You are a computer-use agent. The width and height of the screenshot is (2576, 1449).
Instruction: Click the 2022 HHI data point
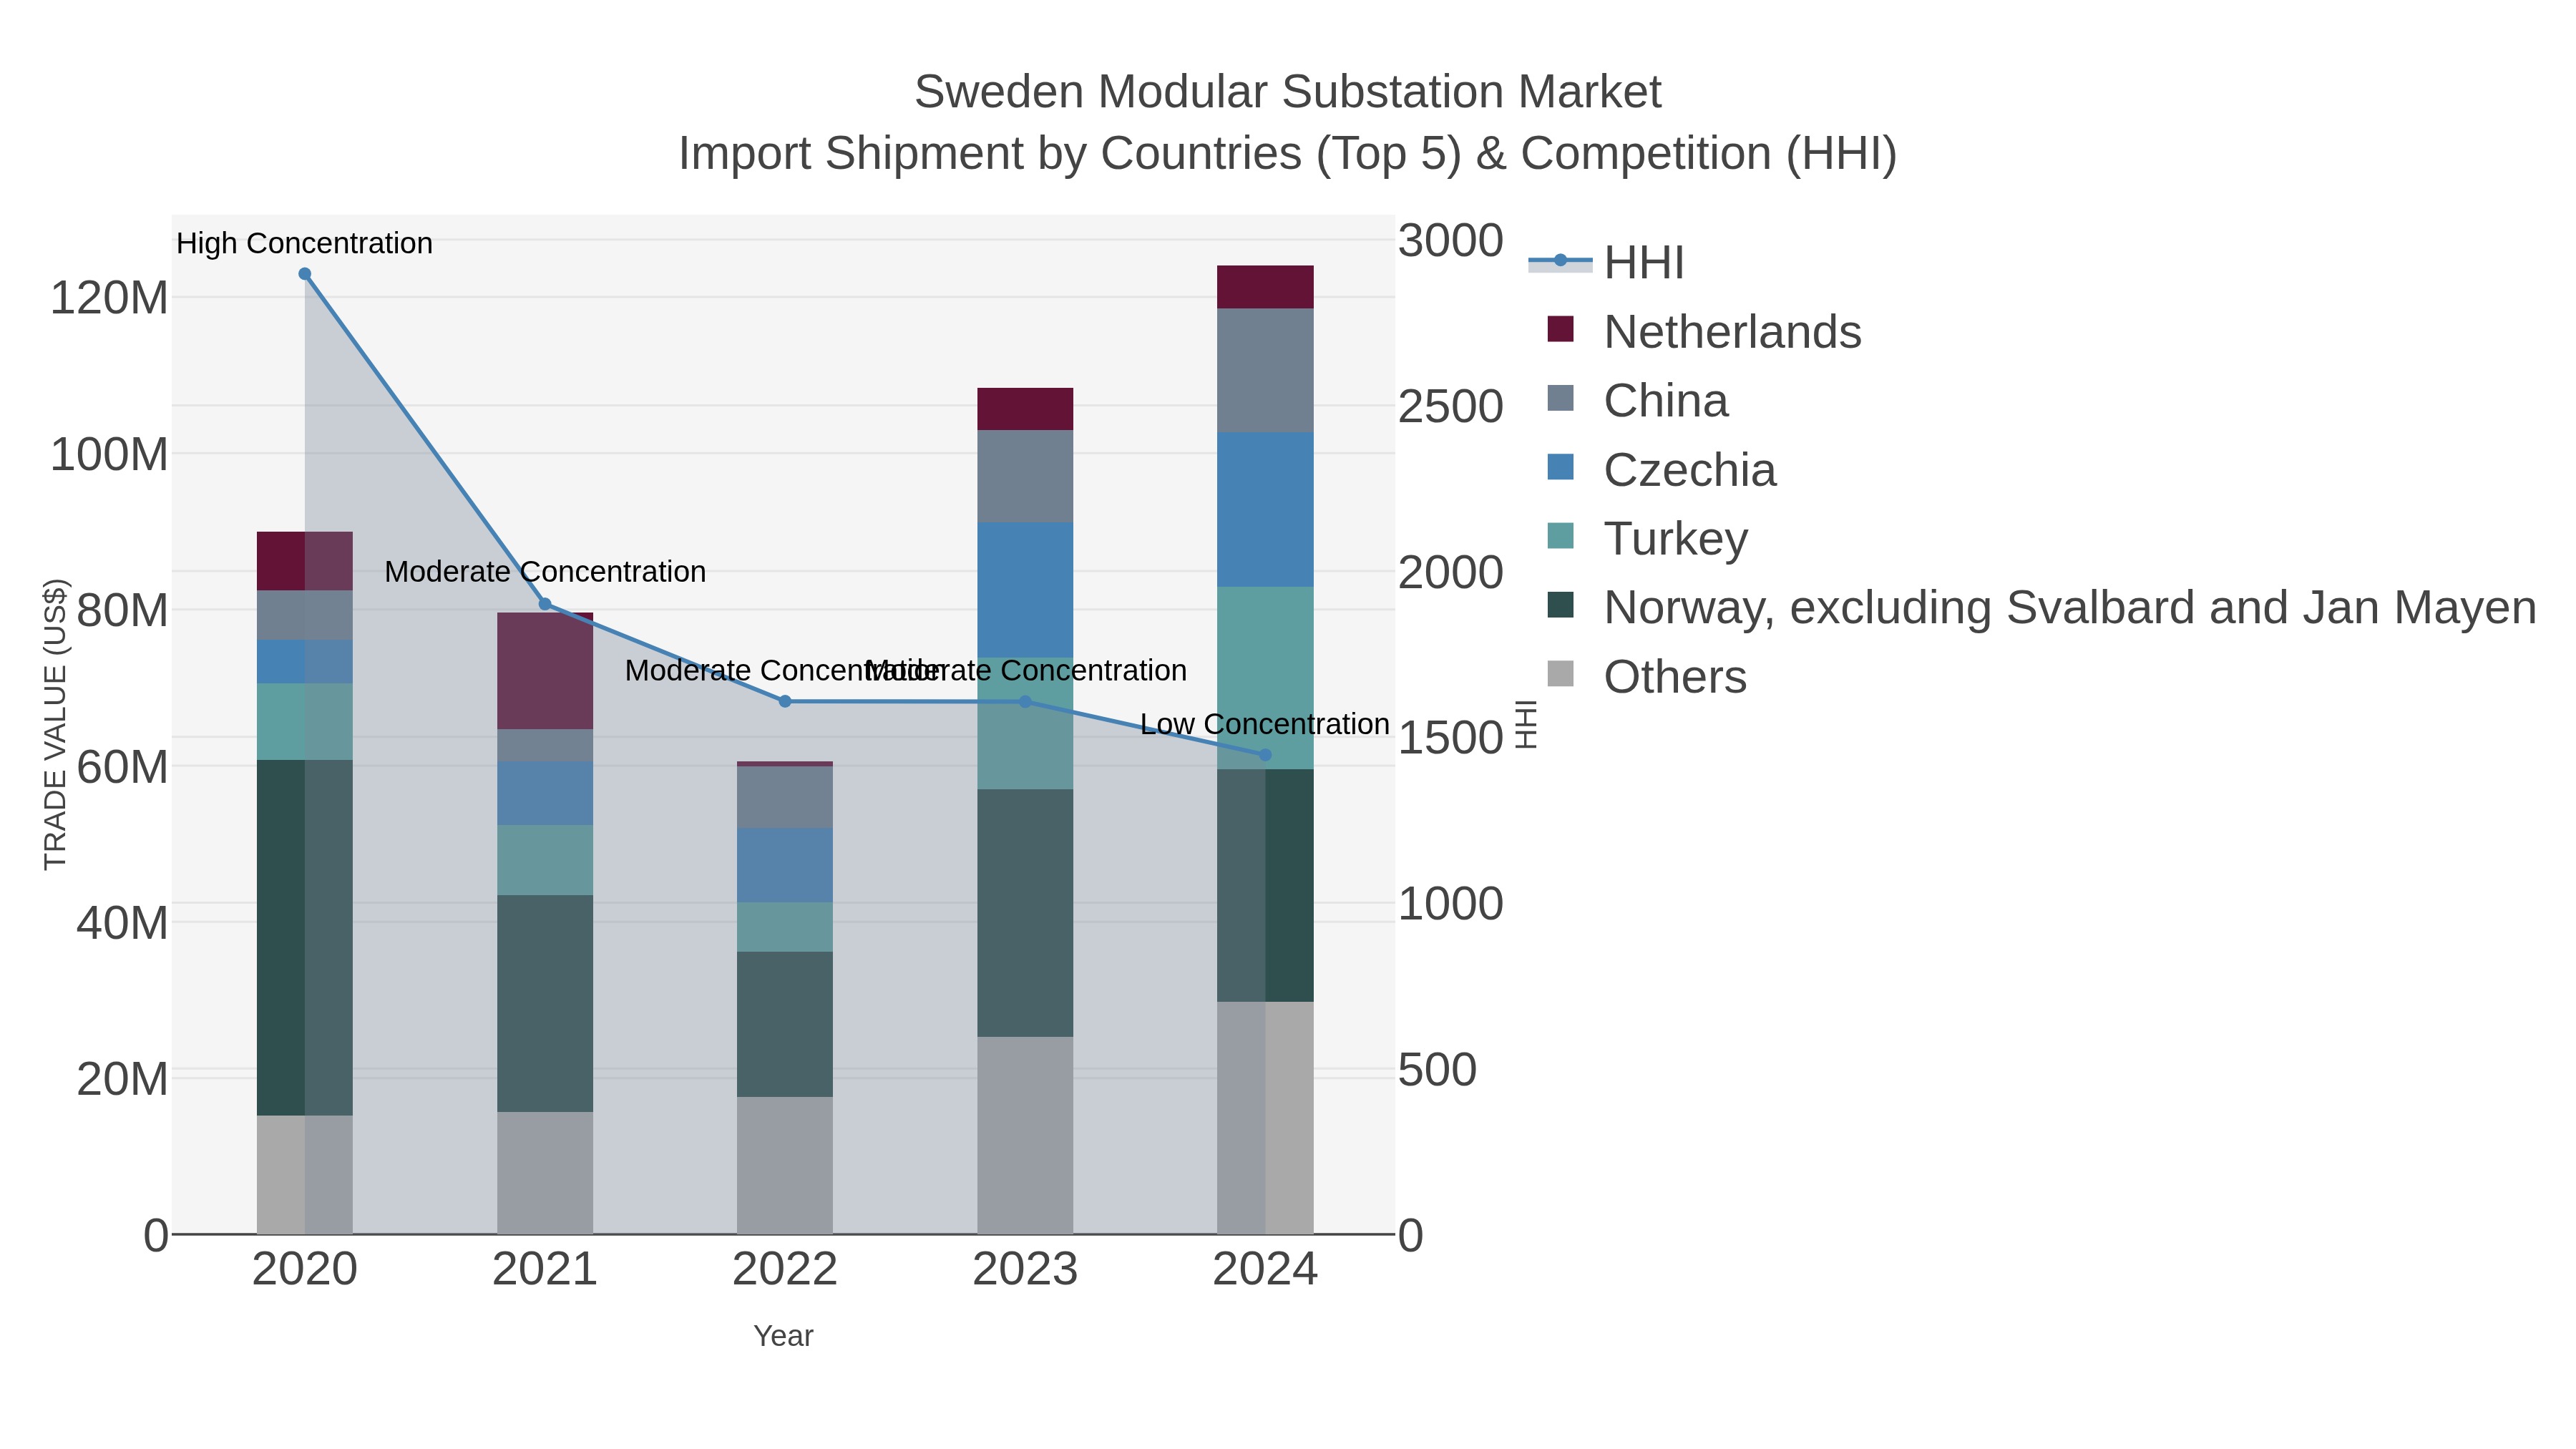785,702
